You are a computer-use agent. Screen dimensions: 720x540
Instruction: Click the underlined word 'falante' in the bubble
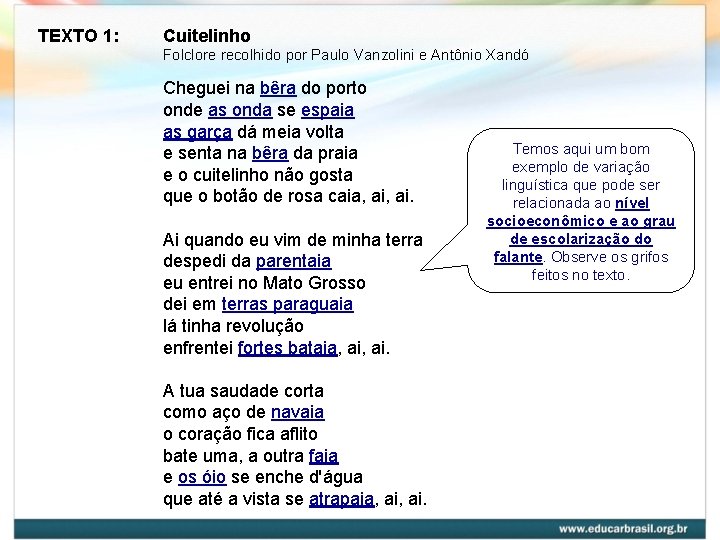tap(518, 257)
